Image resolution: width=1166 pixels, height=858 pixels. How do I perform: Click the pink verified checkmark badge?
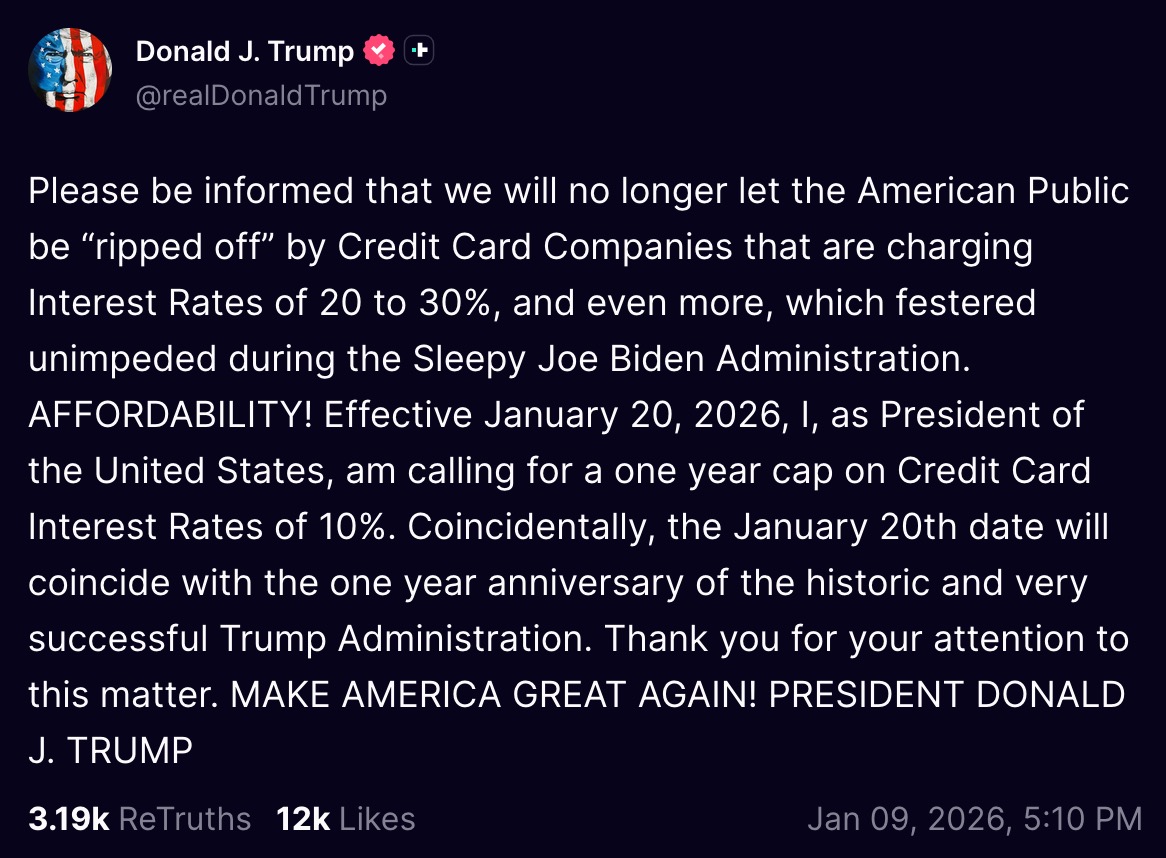(377, 50)
